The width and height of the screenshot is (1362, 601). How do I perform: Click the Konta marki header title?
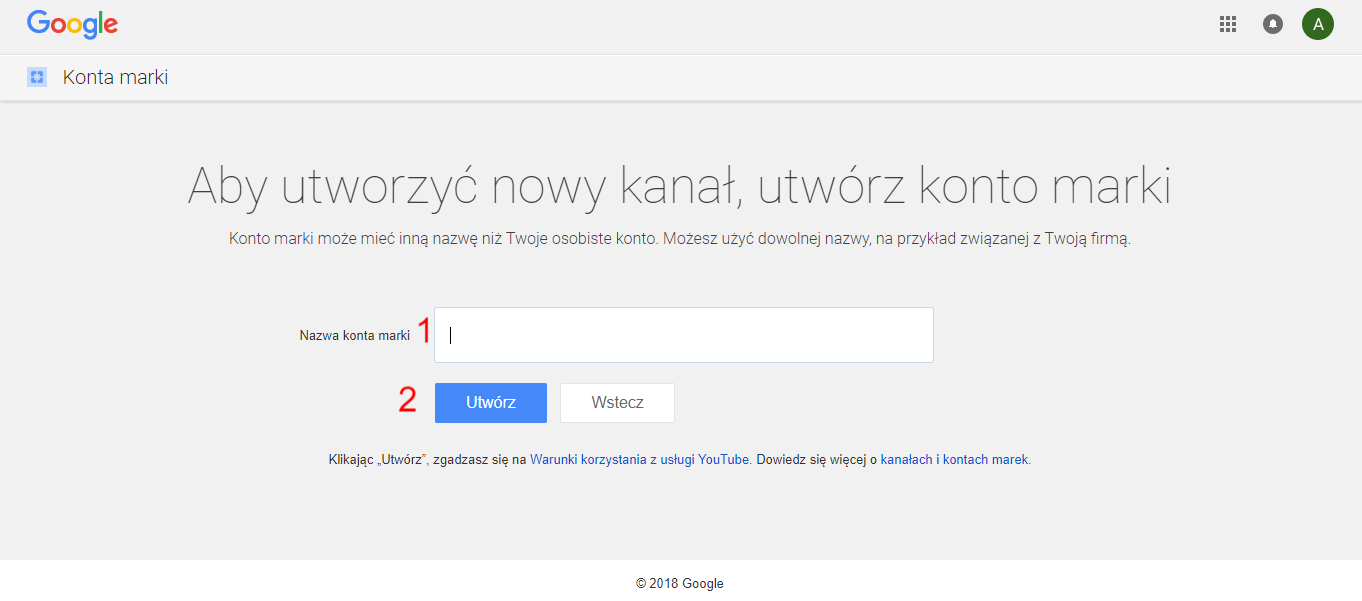(x=115, y=77)
